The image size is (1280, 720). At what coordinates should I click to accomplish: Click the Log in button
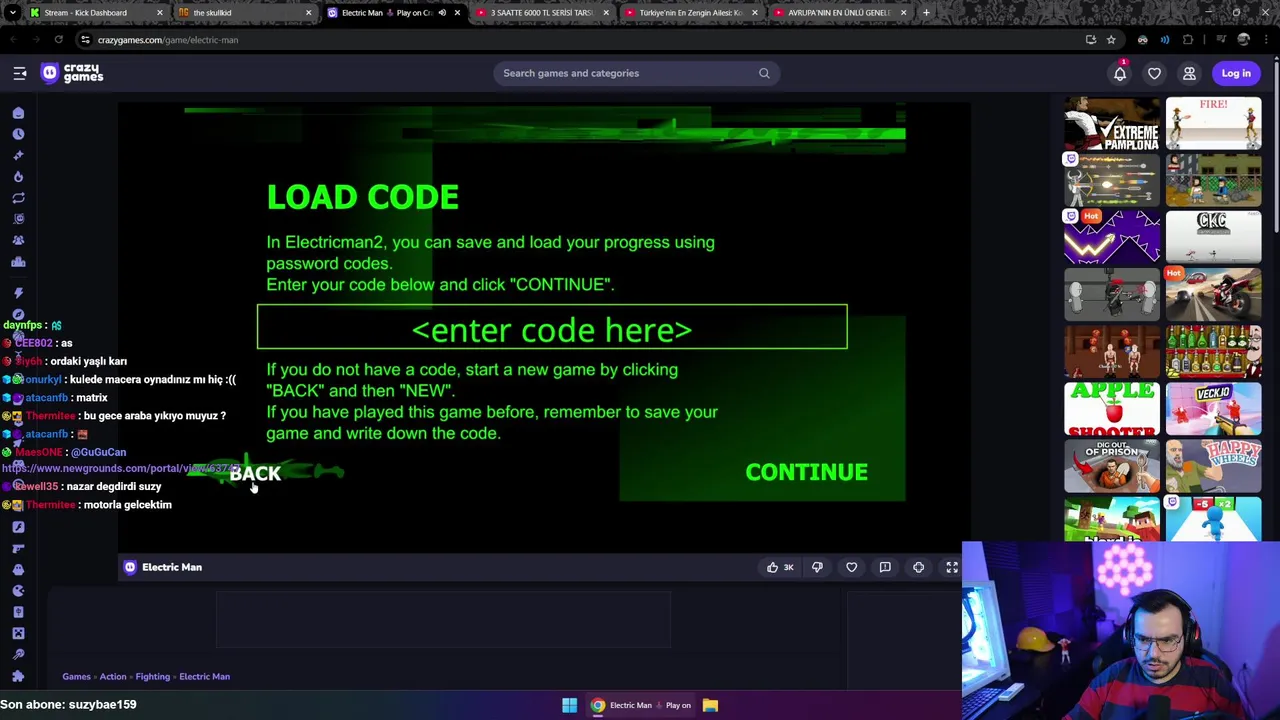1236,73
